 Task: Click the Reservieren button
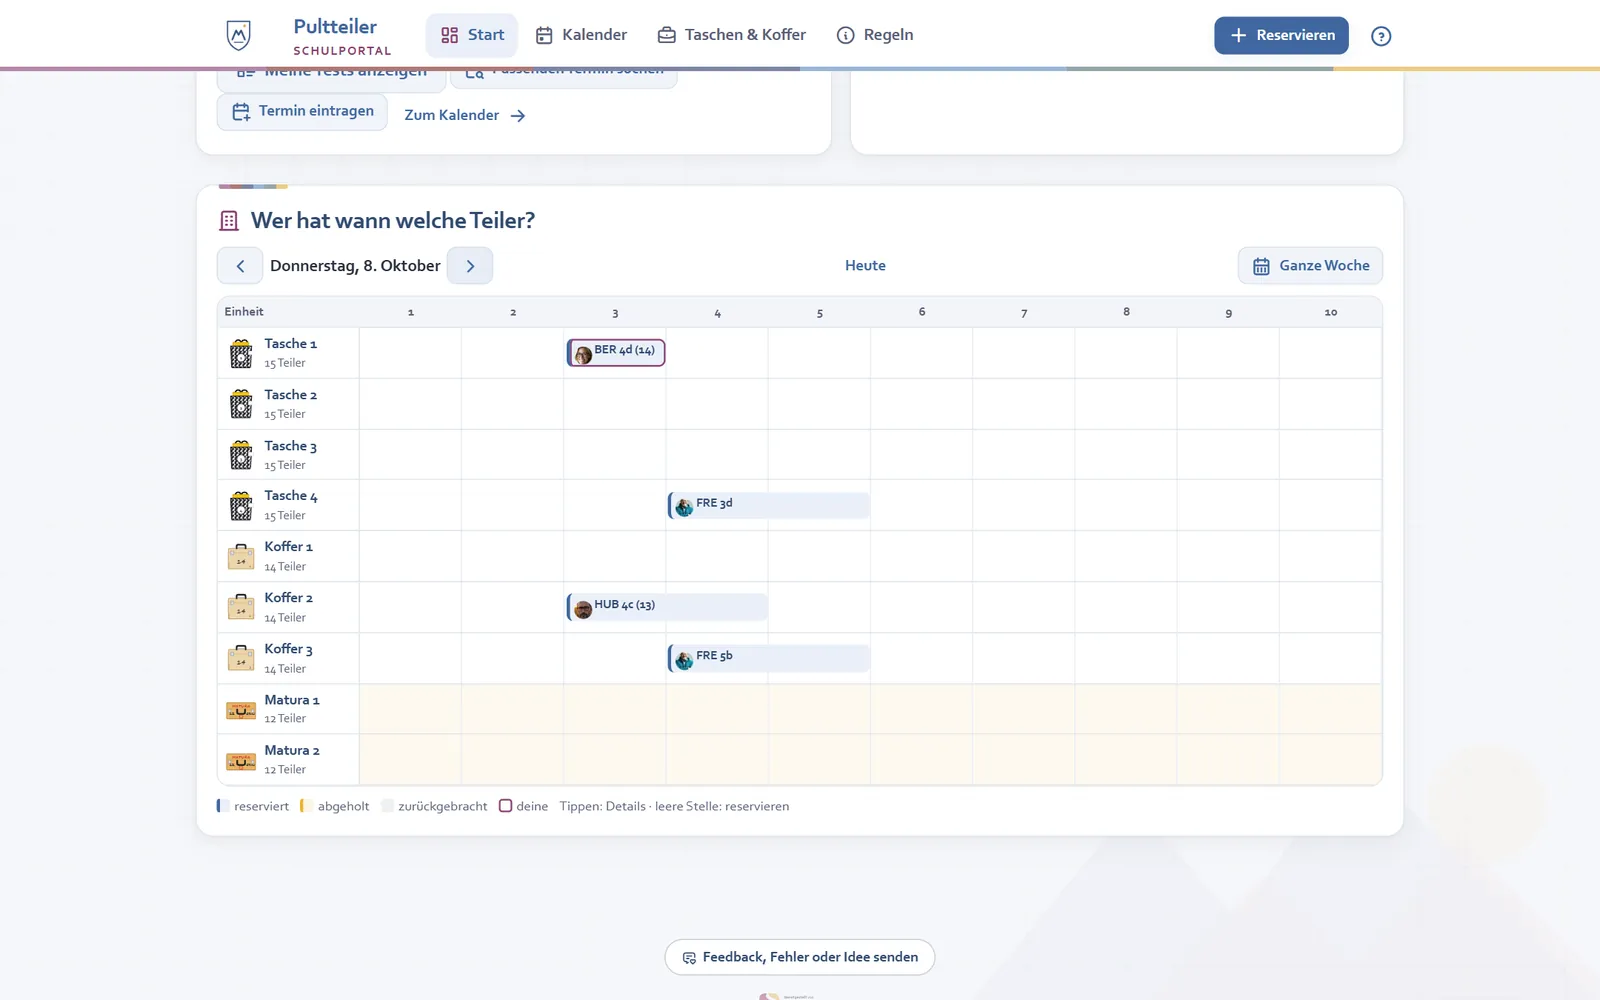click(x=1281, y=35)
